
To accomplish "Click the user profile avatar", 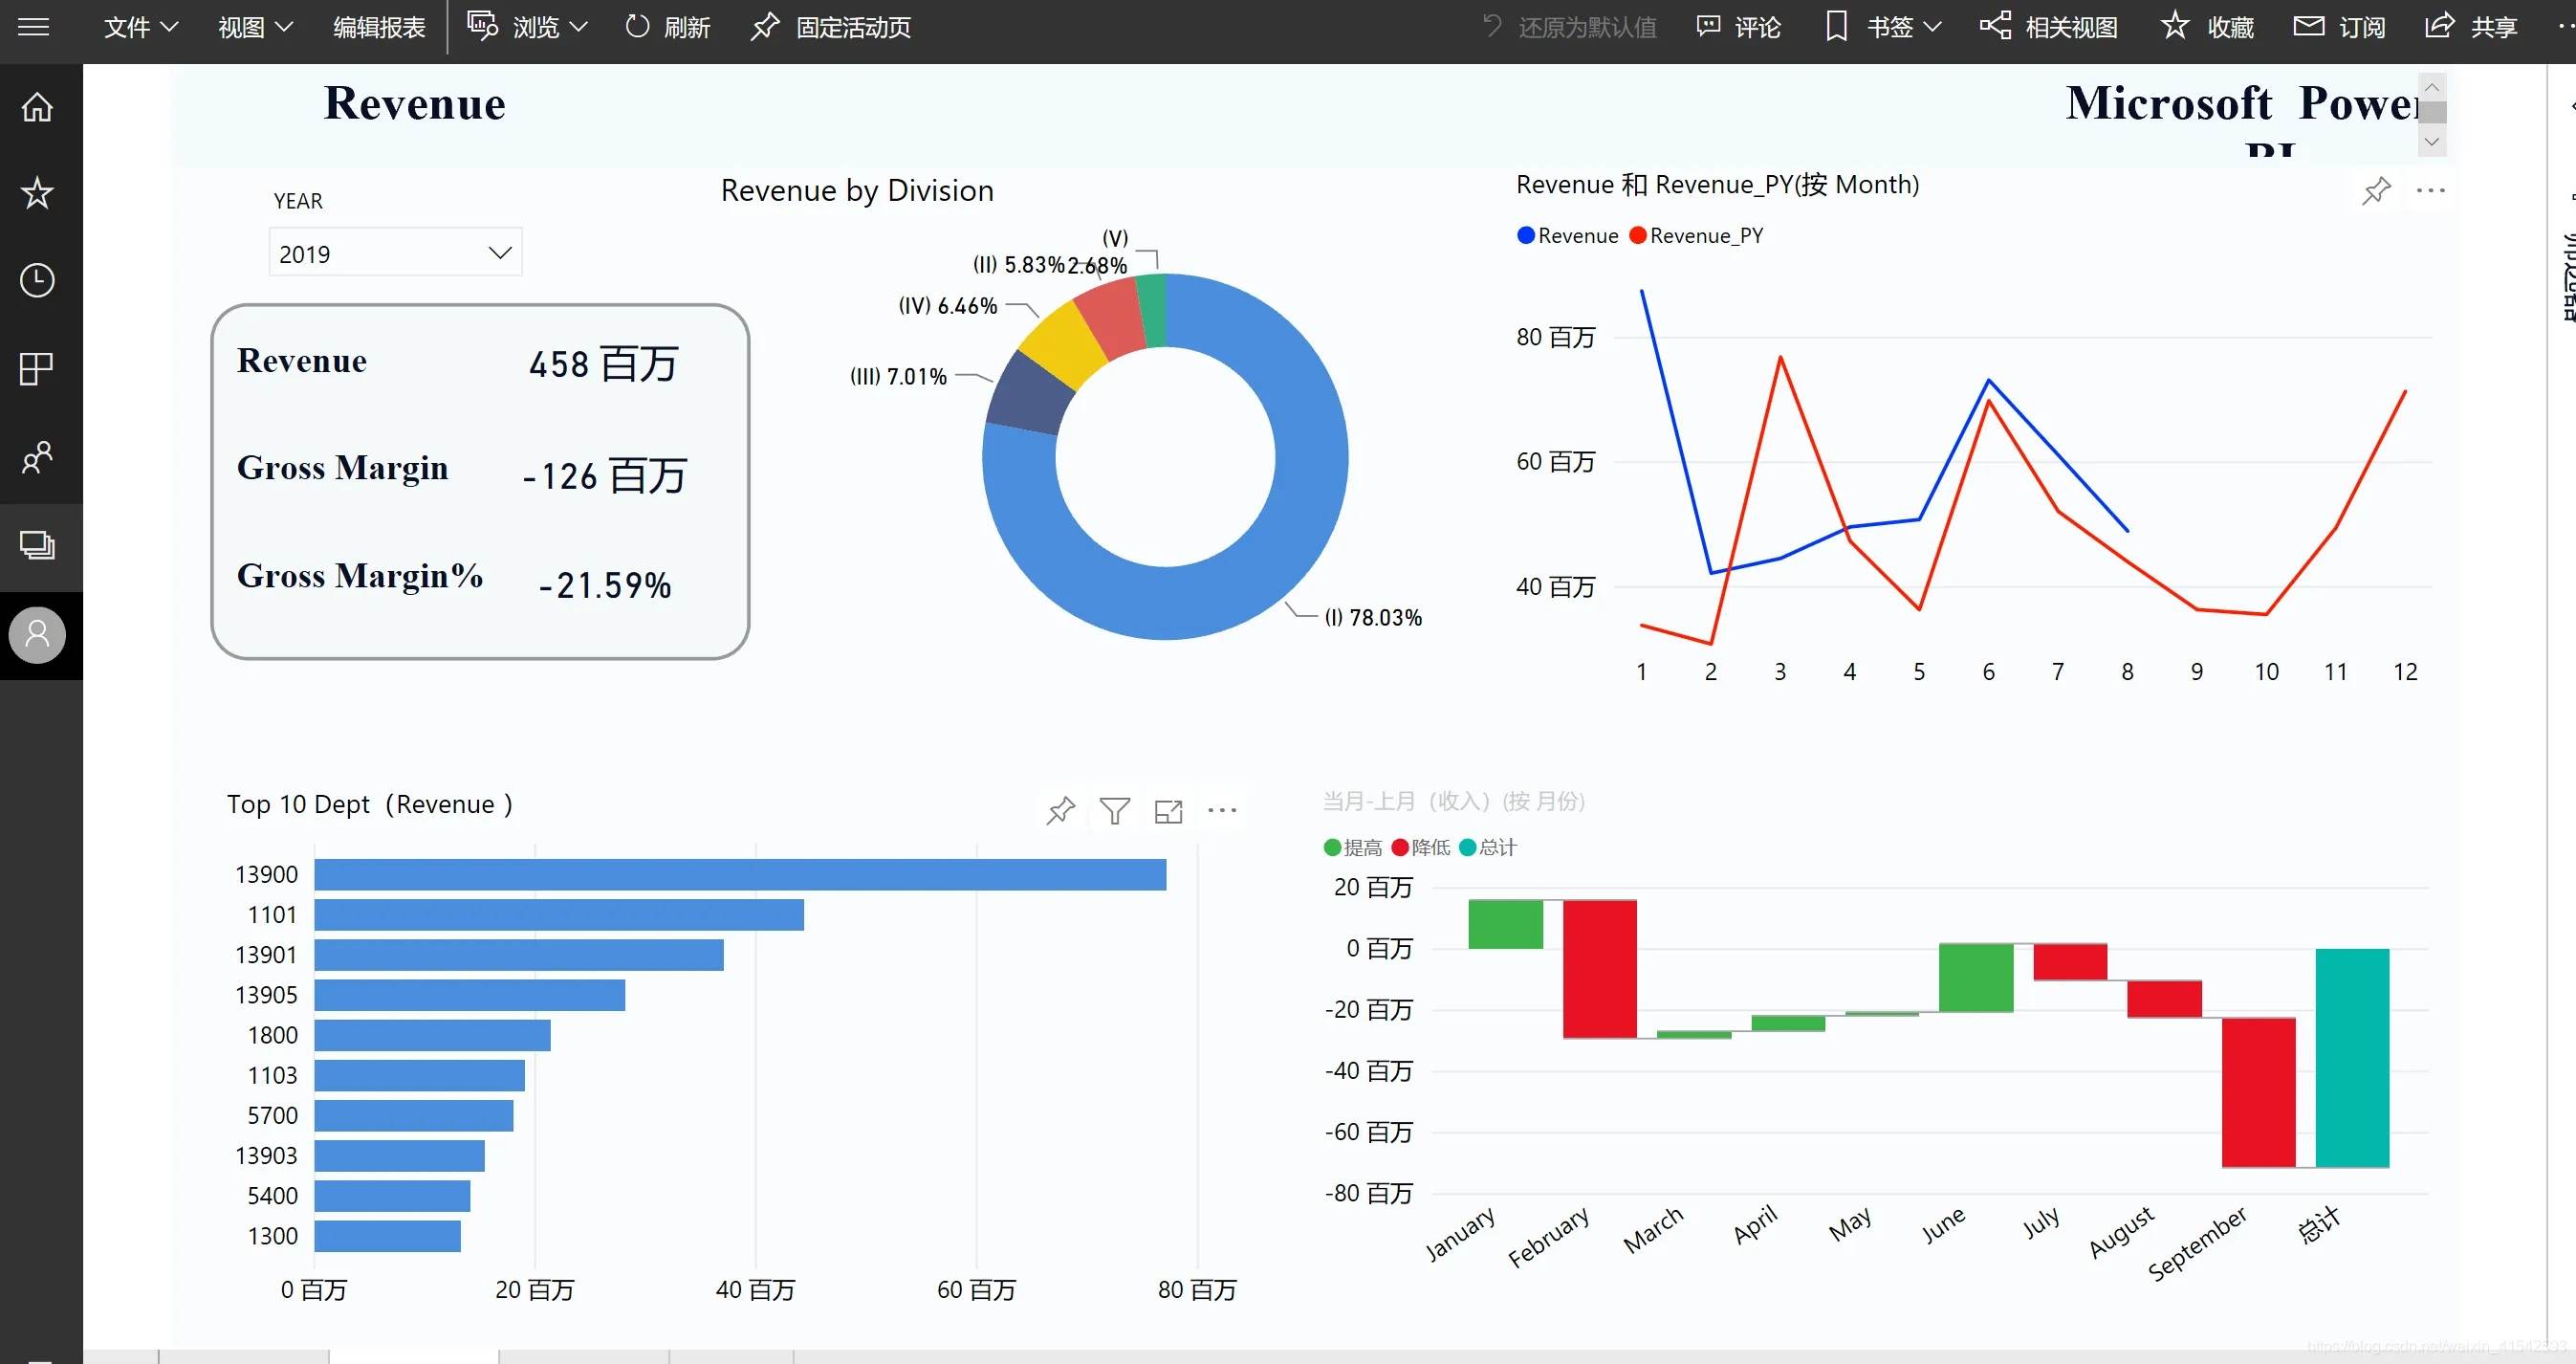I will pyautogui.click(x=37, y=634).
